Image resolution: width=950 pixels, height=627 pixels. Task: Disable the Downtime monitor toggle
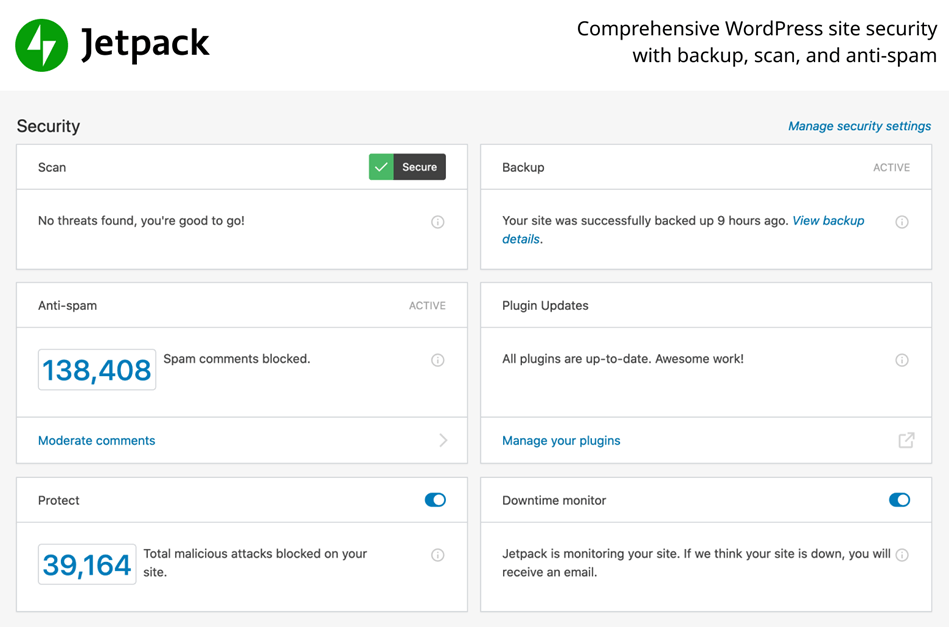pyautogui.click(x=899, y=500)
